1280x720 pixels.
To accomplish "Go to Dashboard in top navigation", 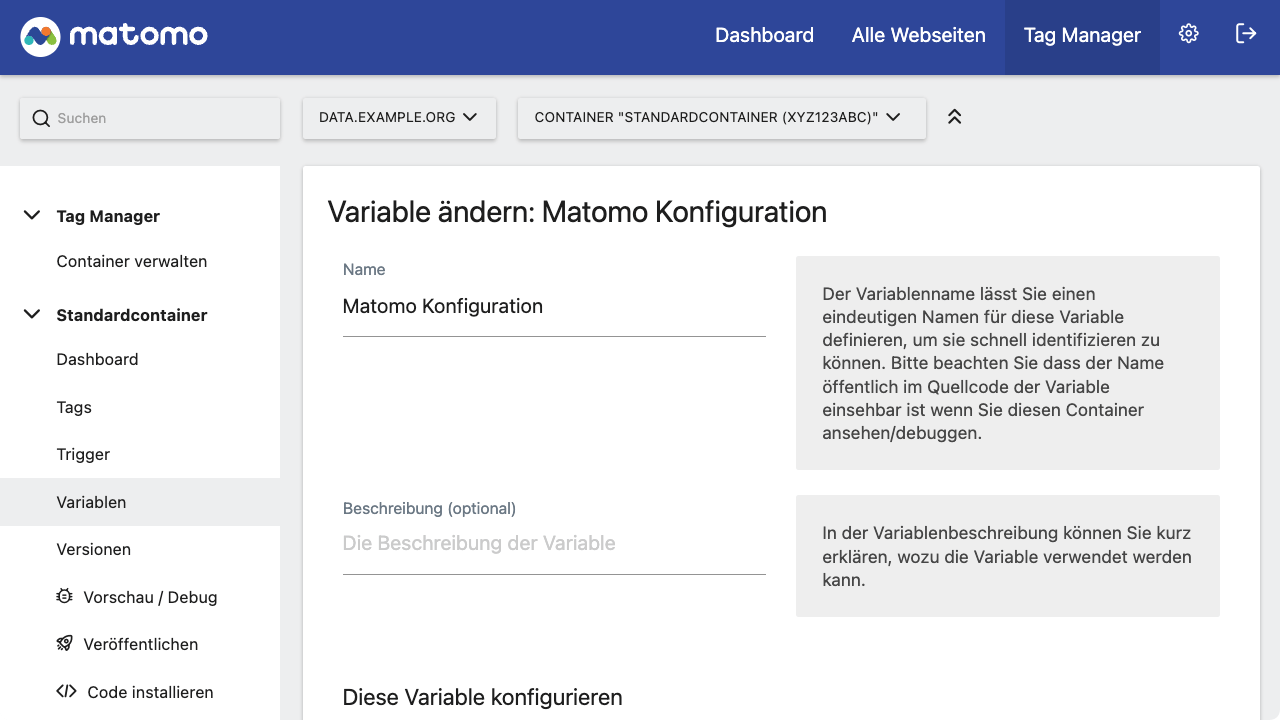I will click(x=764, y=36).
